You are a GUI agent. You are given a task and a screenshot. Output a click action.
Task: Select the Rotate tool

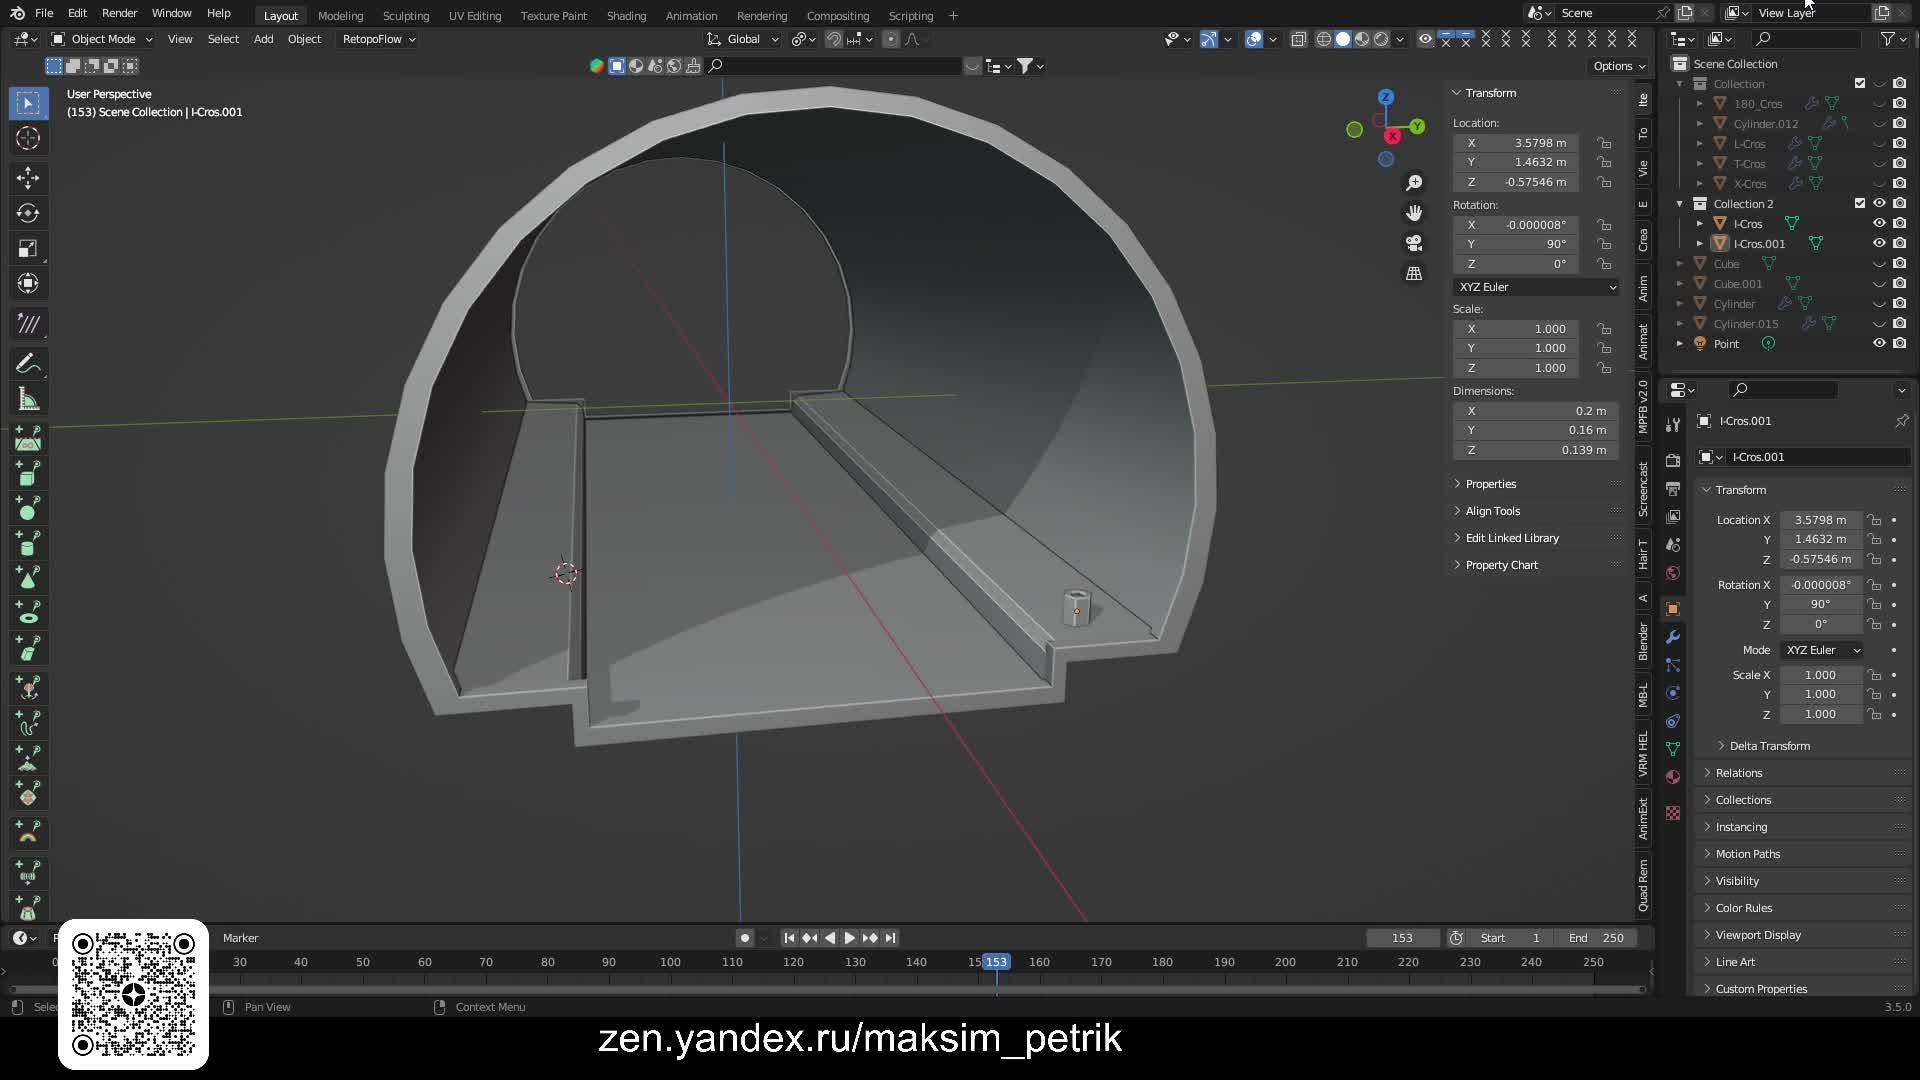click(27, 213)
